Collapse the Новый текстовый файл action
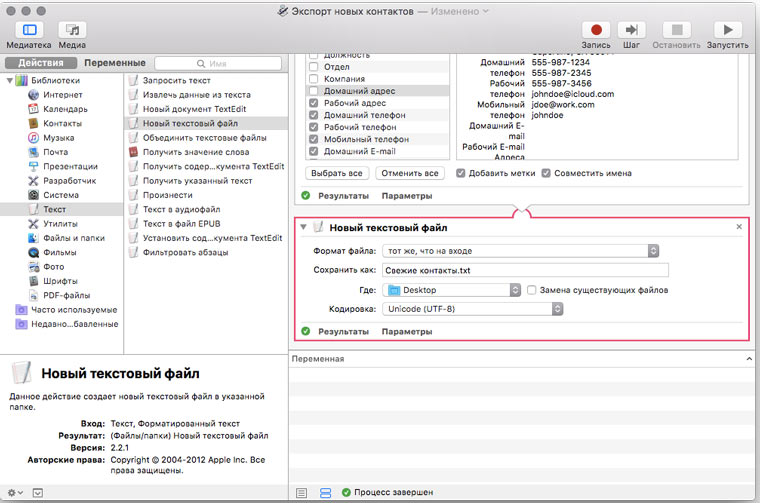760x503 pixels. click(303, 227)
